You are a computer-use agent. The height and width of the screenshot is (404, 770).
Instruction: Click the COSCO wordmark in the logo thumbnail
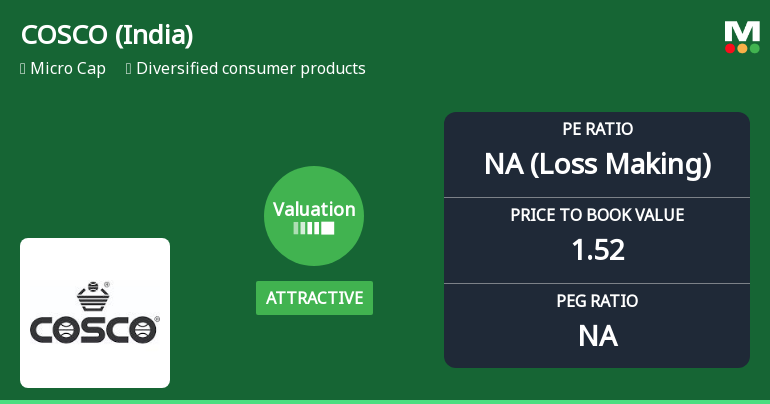[94, 330]
